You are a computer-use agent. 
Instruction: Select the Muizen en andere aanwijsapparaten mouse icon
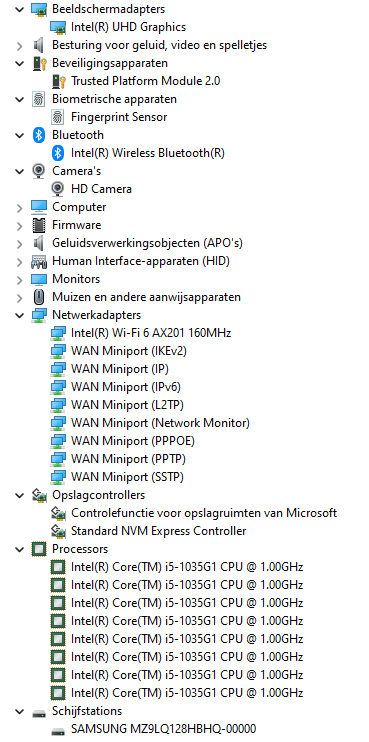[x=39, y=297]
